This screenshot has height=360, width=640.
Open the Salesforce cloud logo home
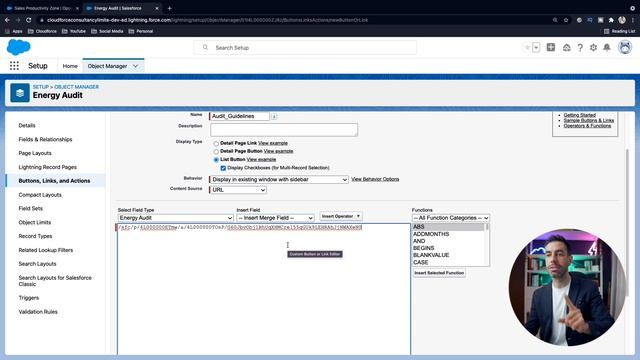point(18,47)
